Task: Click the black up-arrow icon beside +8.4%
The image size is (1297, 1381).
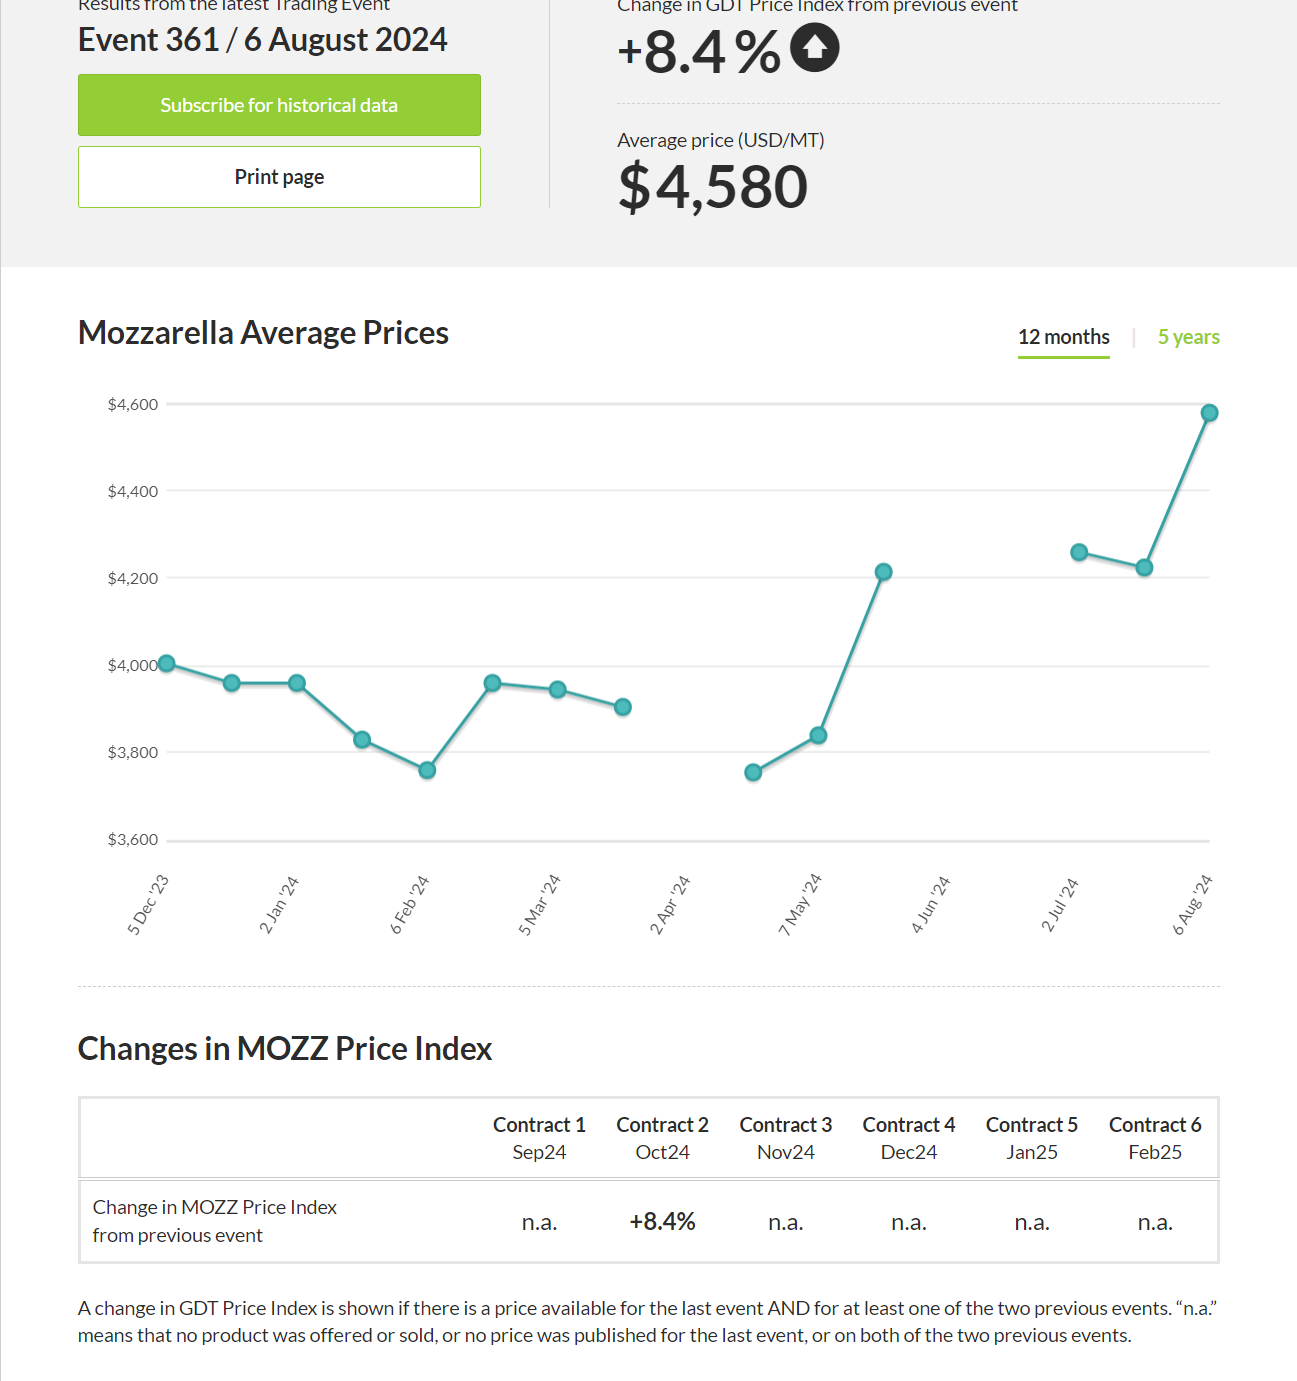Action: click(815, 48)
